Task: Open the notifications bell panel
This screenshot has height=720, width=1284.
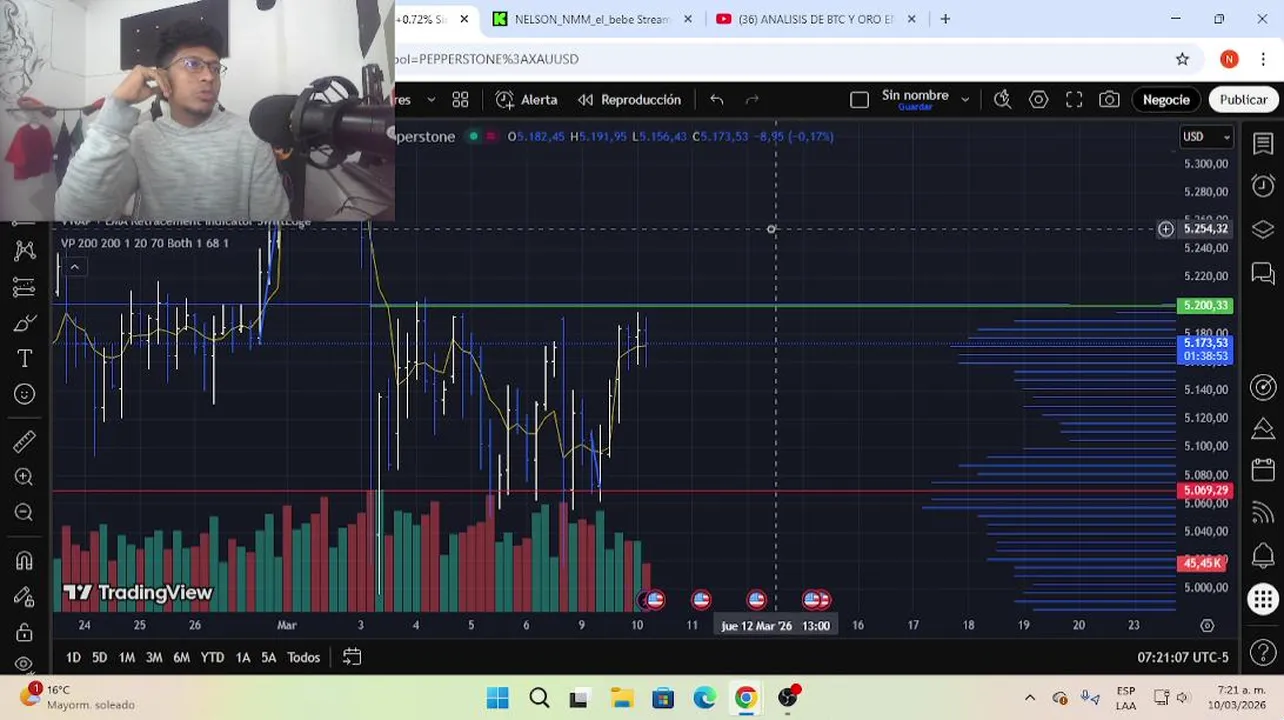Action: (1263, 555)
